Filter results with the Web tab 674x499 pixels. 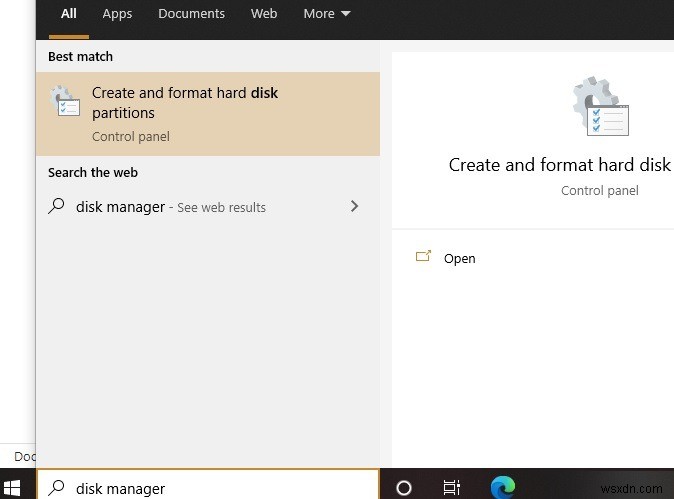[264, 14]
